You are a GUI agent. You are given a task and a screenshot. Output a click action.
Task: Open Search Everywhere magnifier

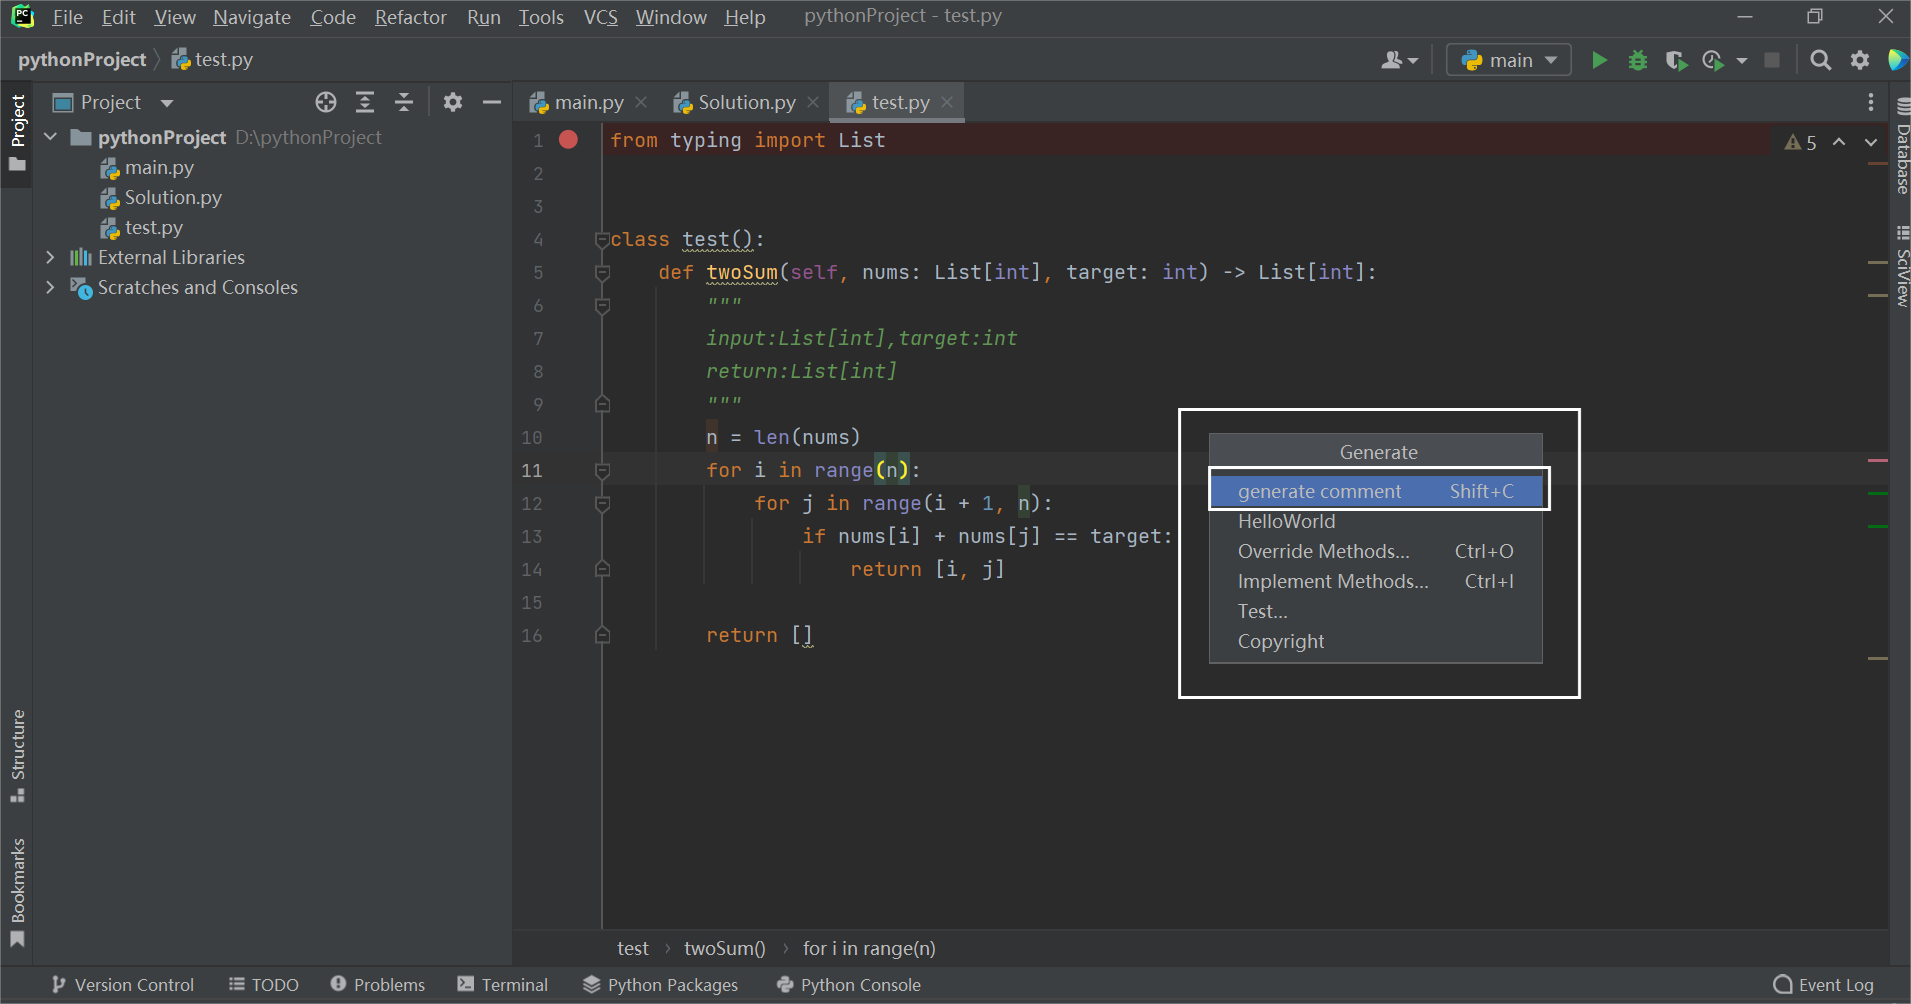tap(1821, 60)
